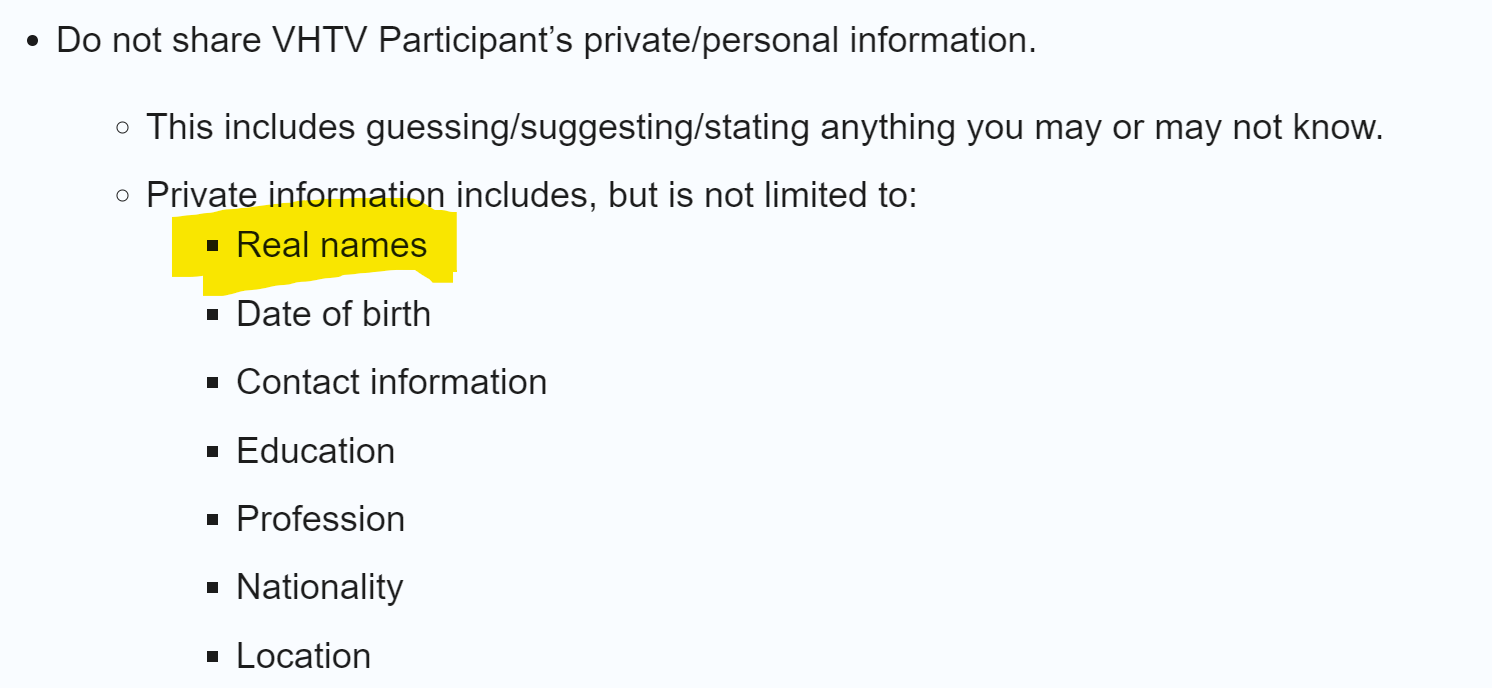Click the square bullet beside 'Nationality'
Viewport: 1492px width, 688px height.
(212, 588)
